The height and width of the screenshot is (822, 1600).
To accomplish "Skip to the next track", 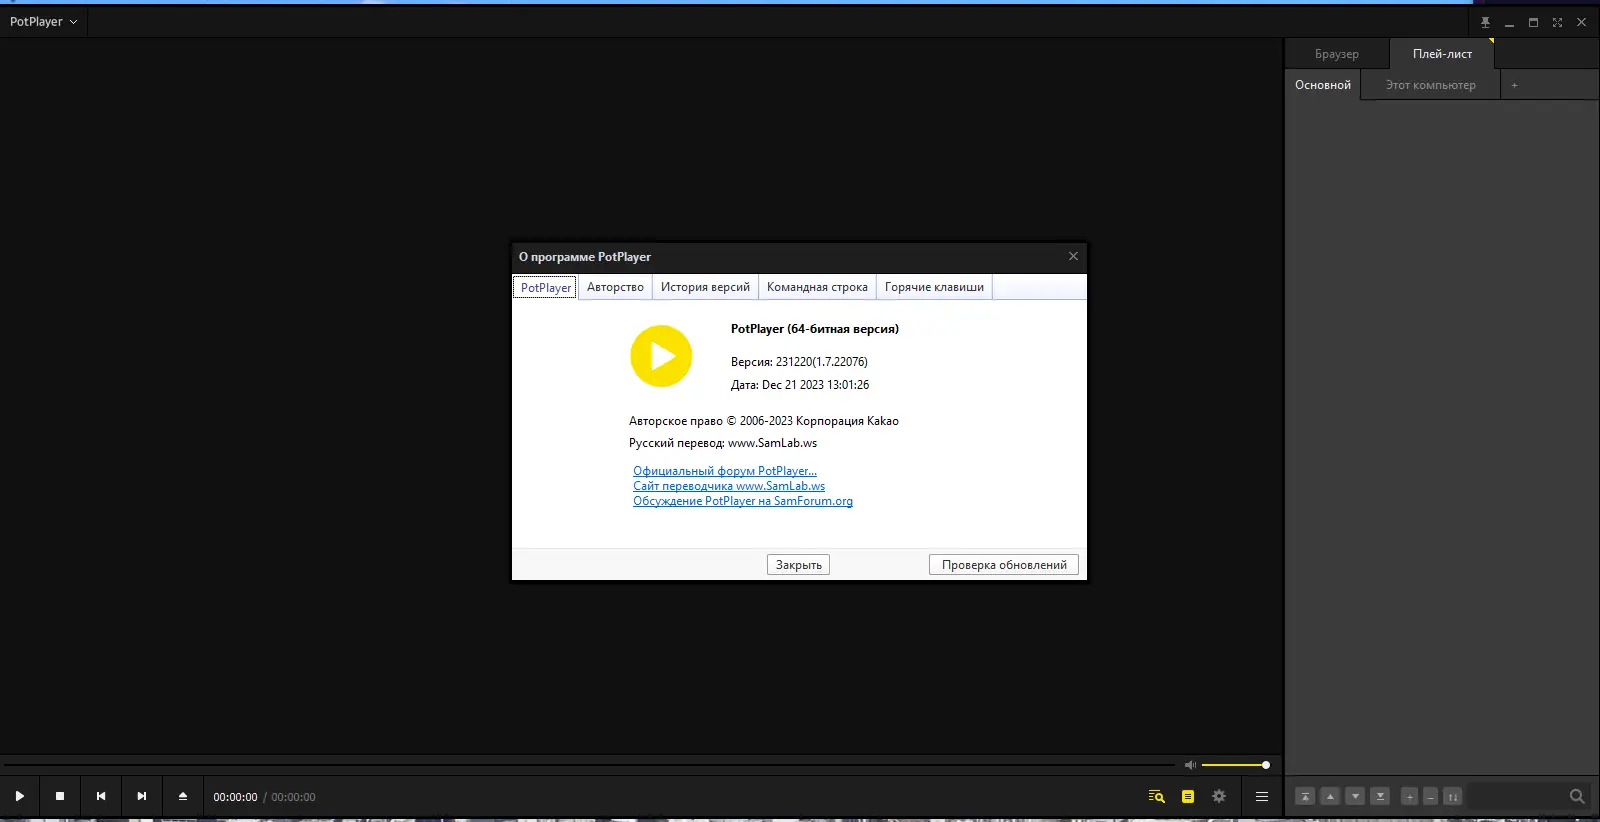I will (142, 796).
